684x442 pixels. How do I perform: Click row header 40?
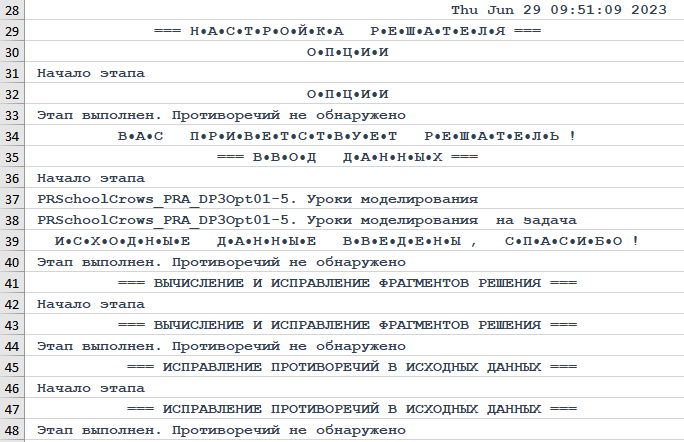pos(15,262)
